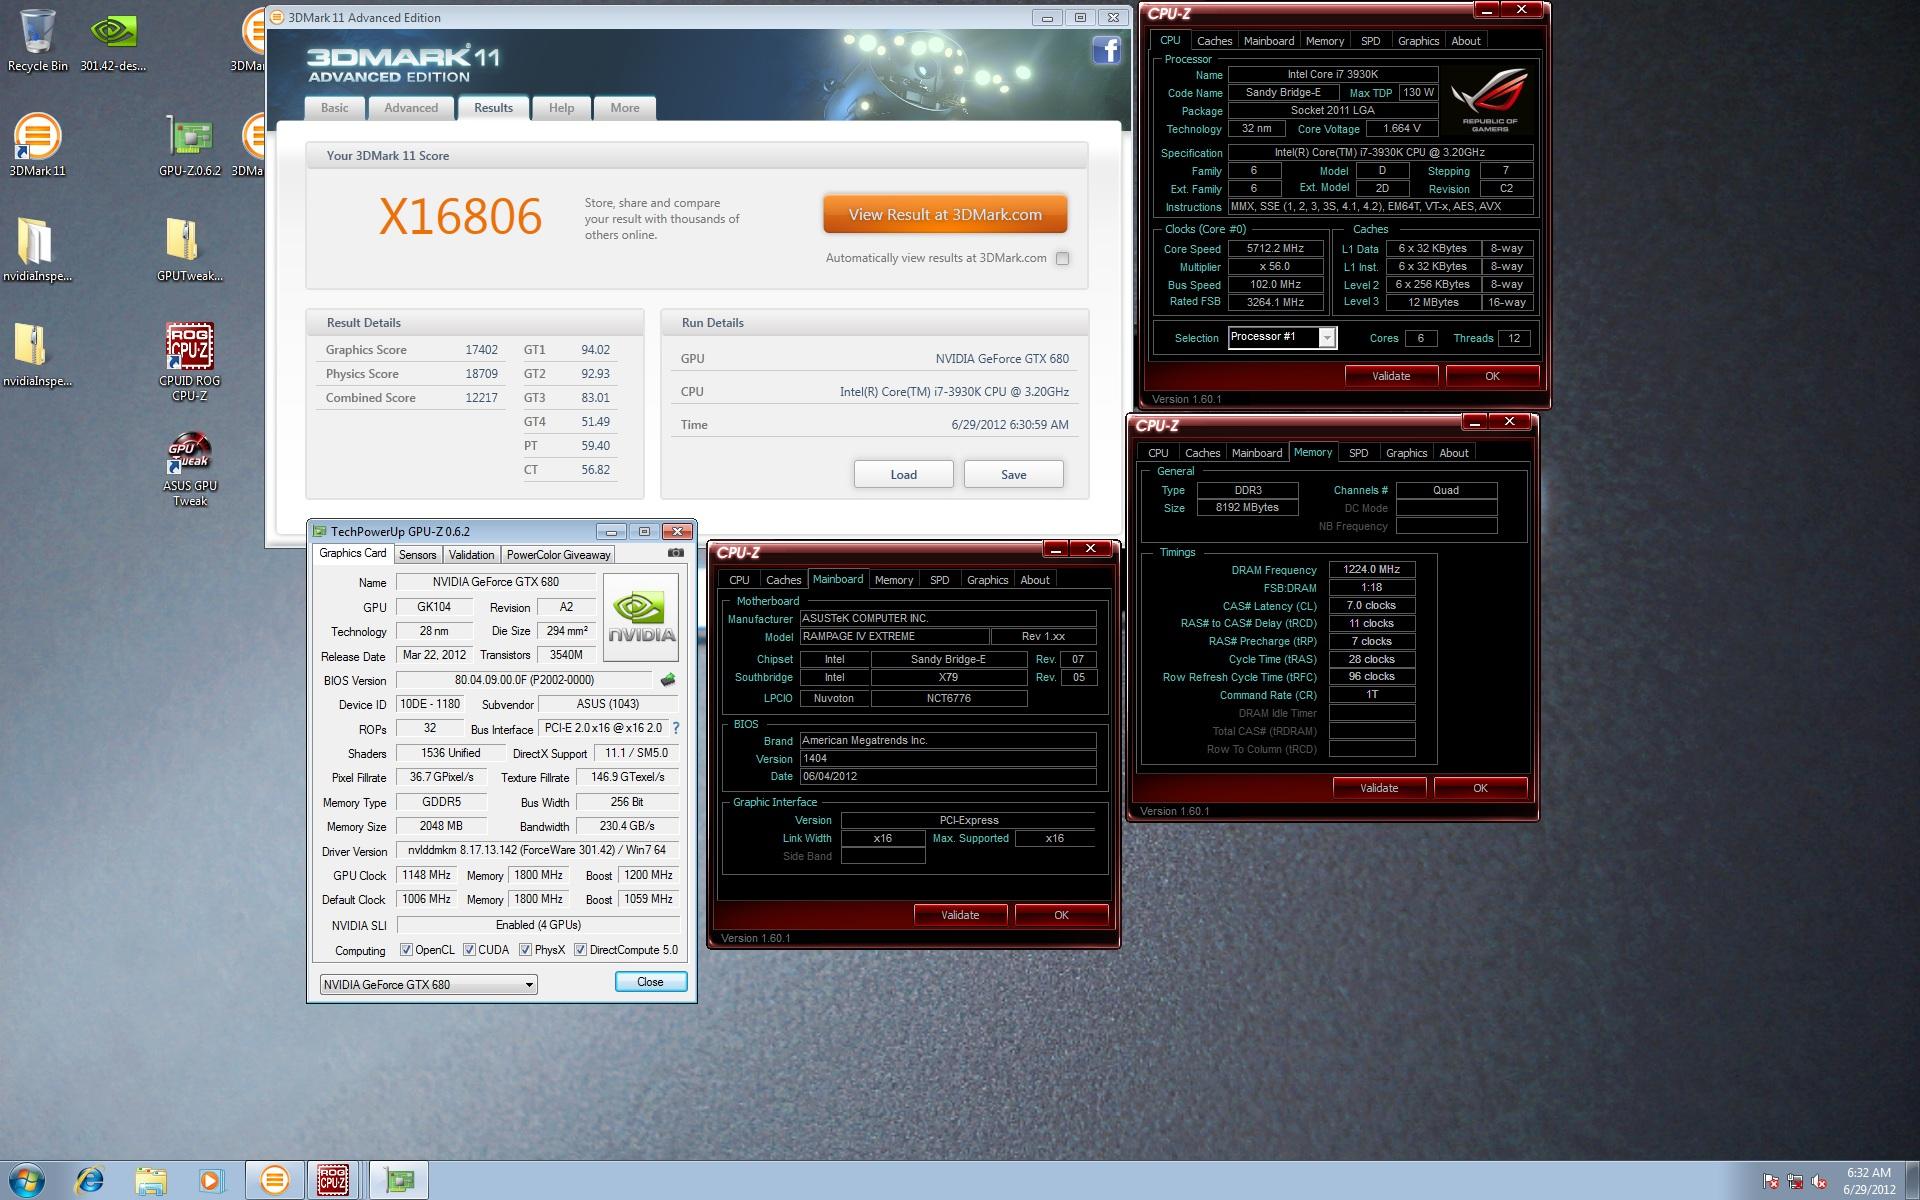Toggle the DirectCompute 5.0 checkbox
Viewport: 1920px width, 1200px height.
tap(580, 950)
